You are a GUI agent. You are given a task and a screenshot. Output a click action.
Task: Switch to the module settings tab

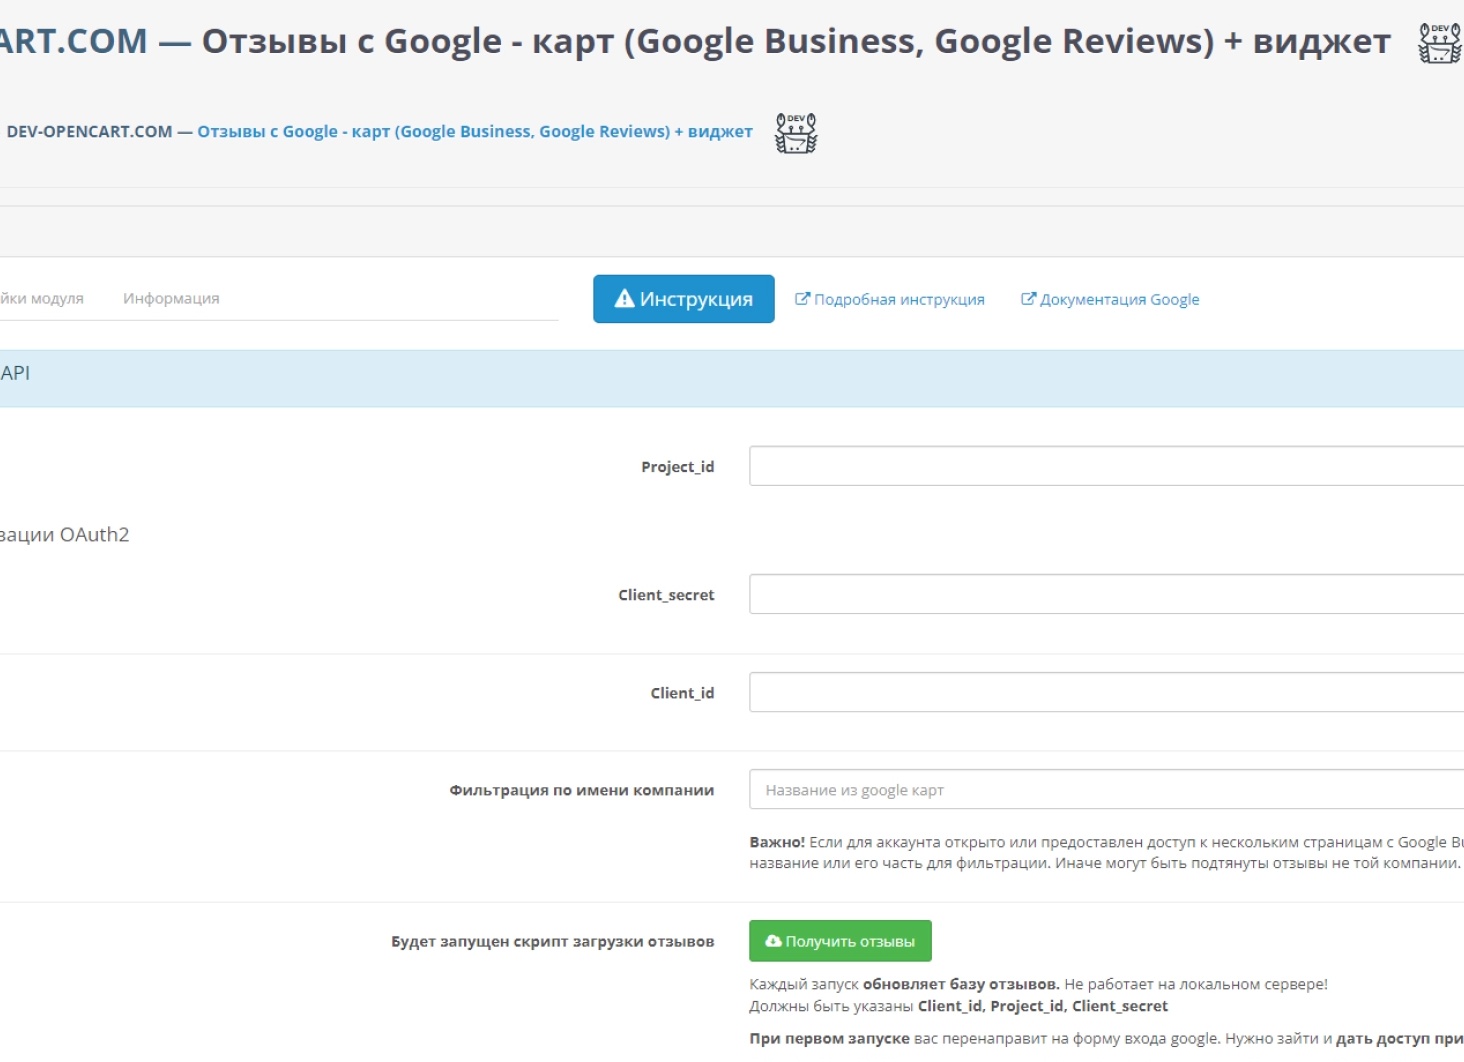point(42,298)
